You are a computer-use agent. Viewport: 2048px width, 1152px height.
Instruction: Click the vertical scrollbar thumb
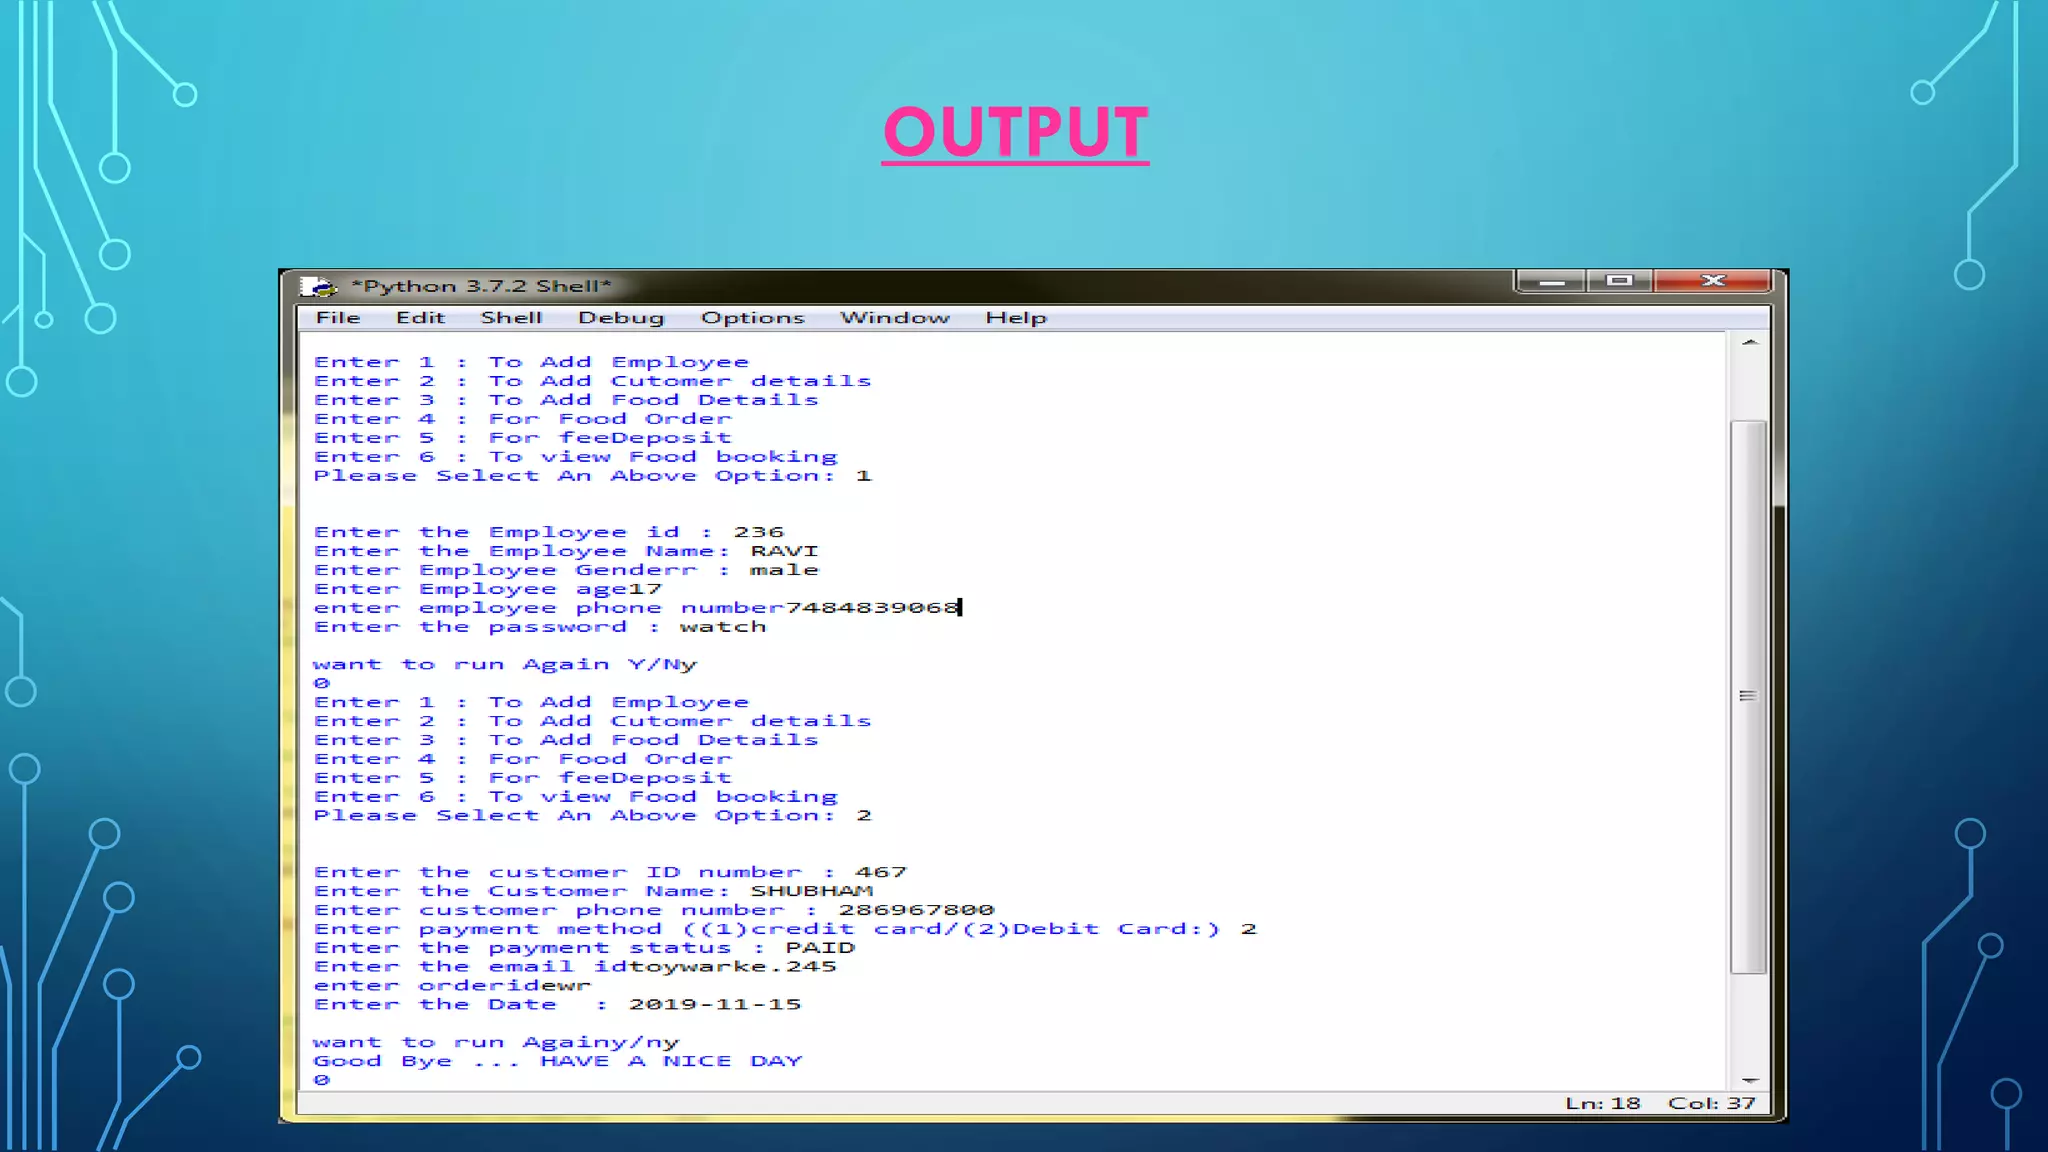pyautogui.click(x=1748, y=696)
